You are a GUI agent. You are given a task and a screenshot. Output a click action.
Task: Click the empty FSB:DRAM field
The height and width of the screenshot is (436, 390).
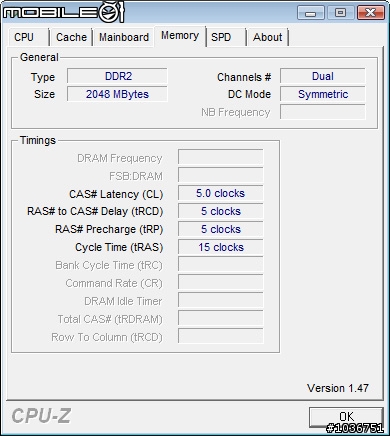pyautogui.click(x=221, y=175)
